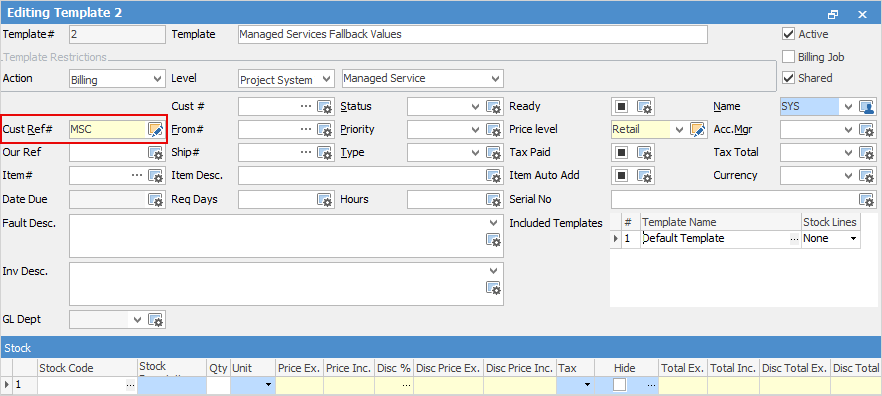Image resolution: width=882 pixels, height=396 pixels.
Task: Toggle the Active checkbox
Action: tap(788, 34)
